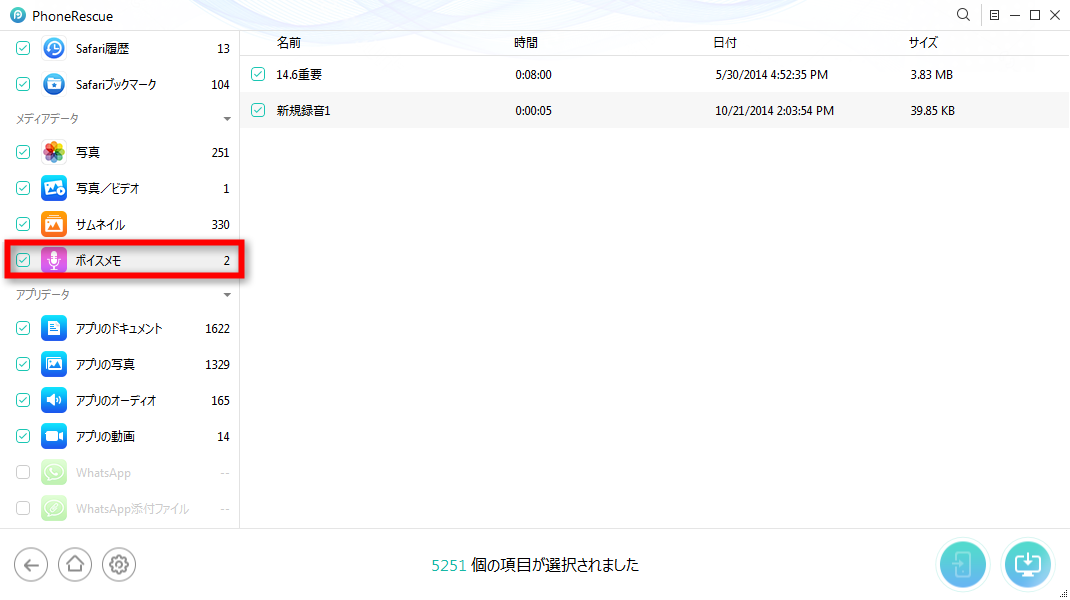Click the 3.83 MB size value

931,74
